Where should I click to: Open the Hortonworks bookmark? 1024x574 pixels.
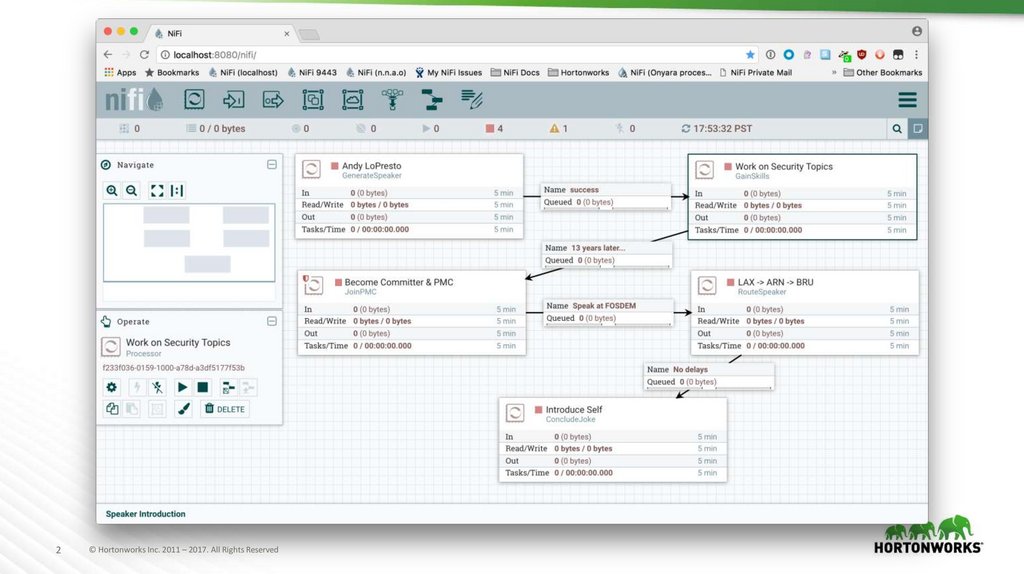tap(578, 73)
